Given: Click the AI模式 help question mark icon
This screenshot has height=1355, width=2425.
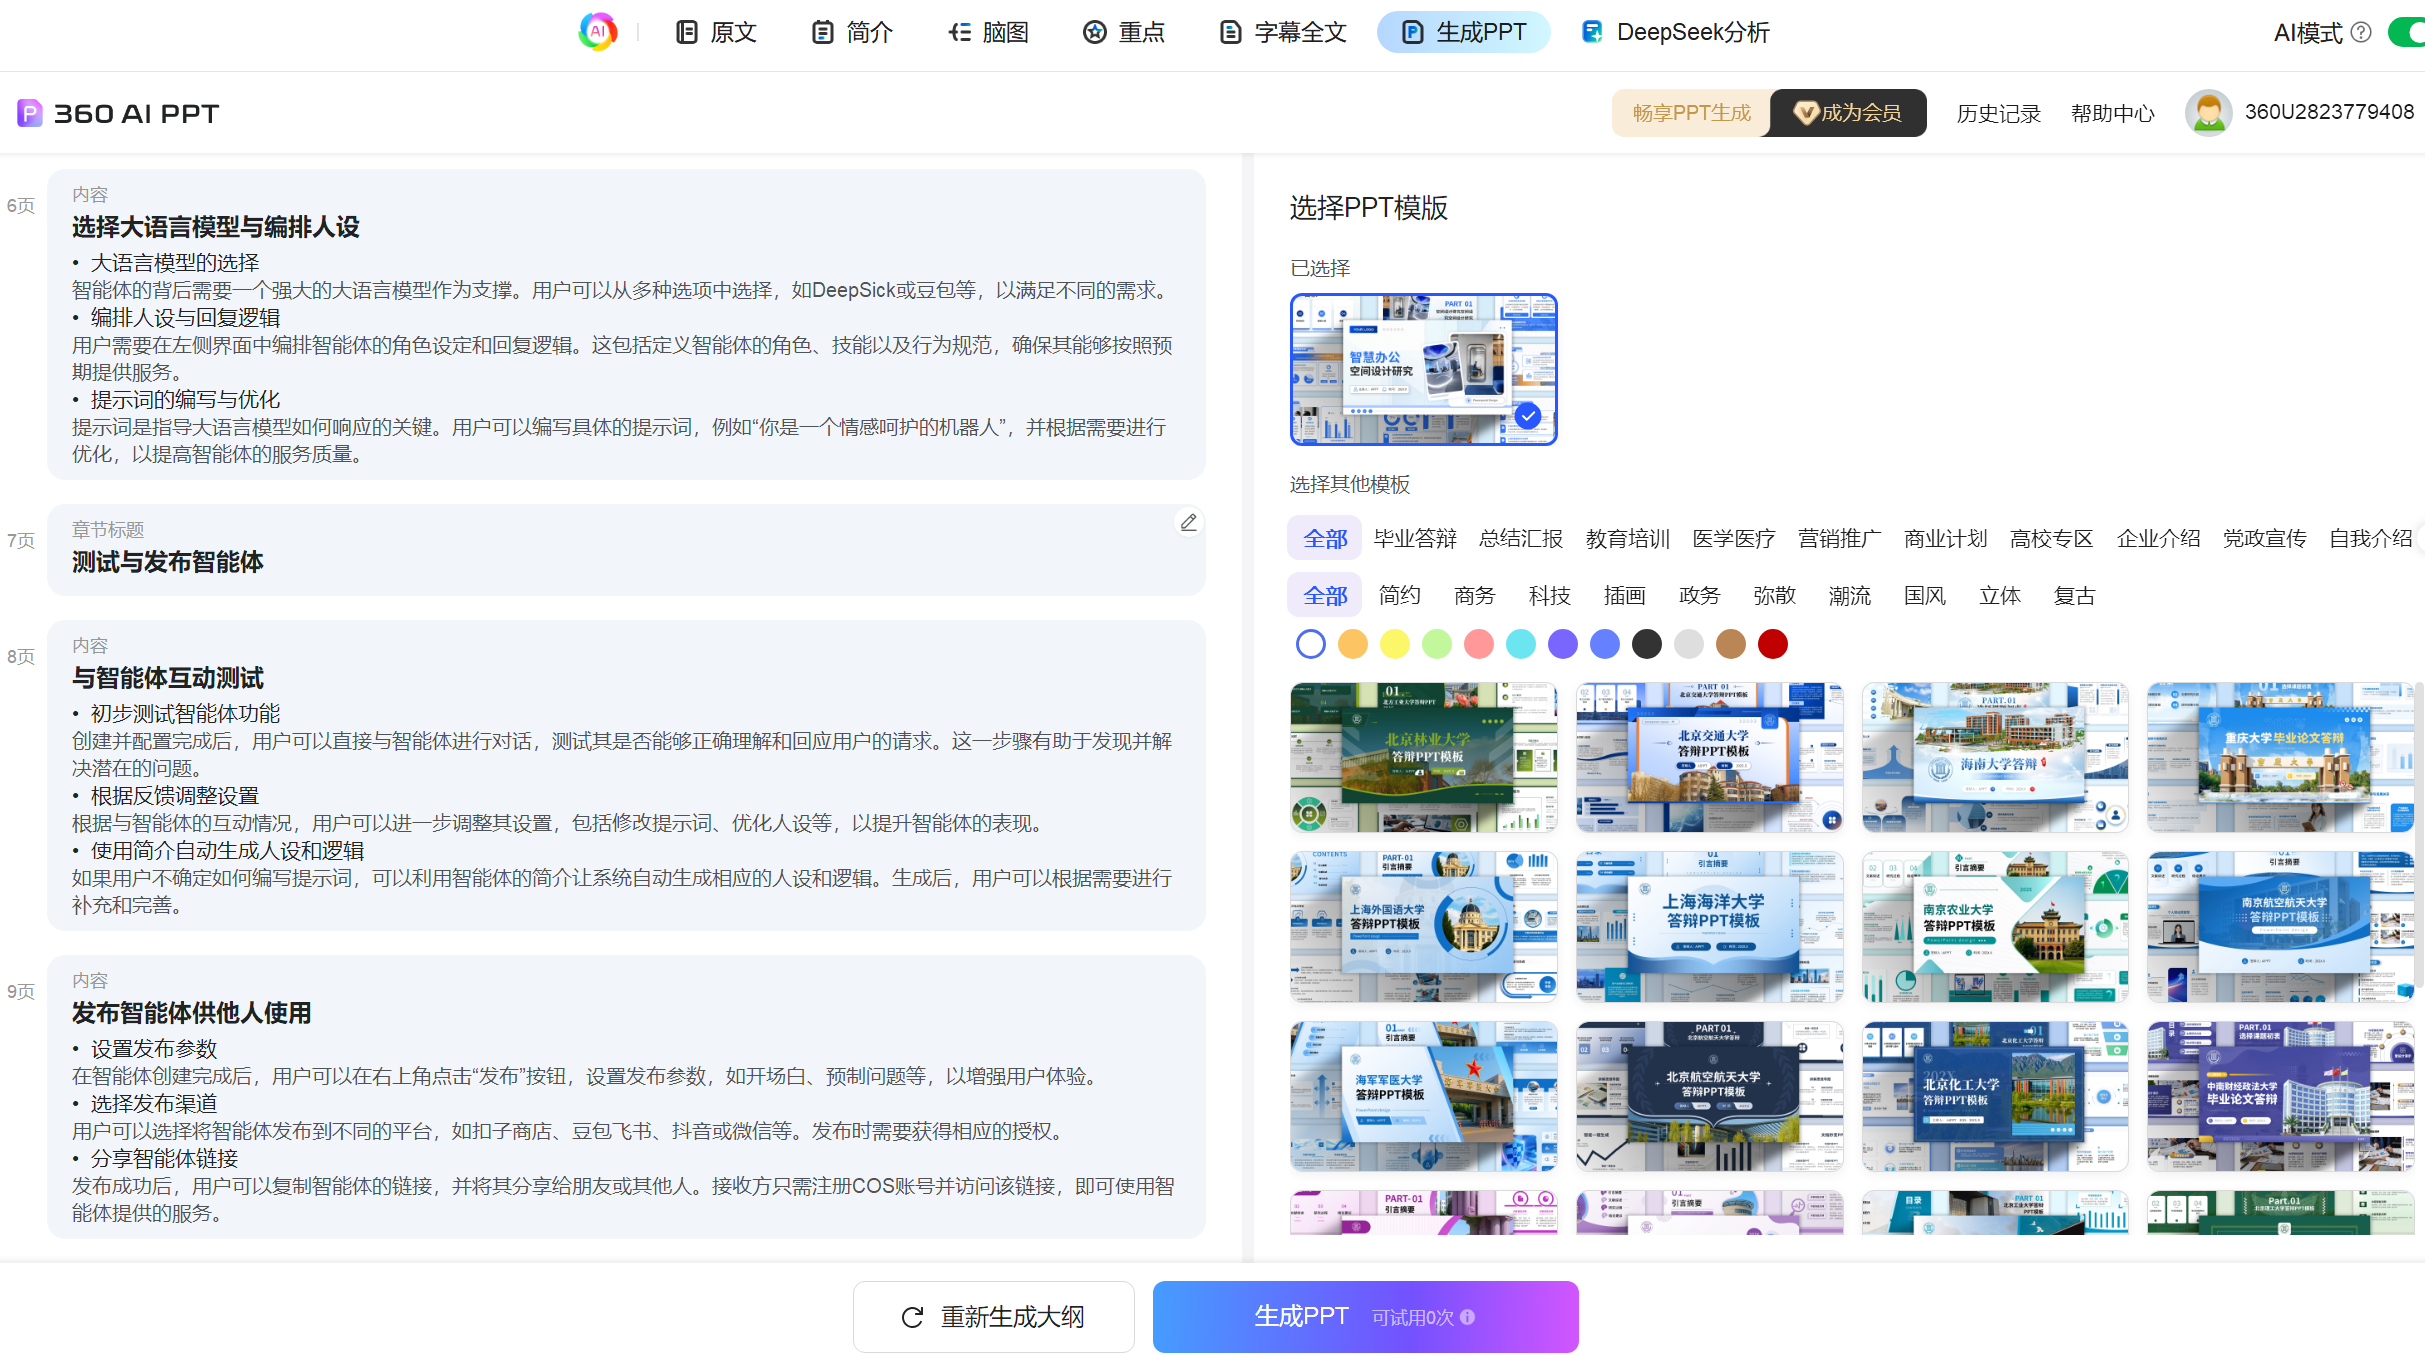Looking at the screenshot, I should tap(2361, 32).
